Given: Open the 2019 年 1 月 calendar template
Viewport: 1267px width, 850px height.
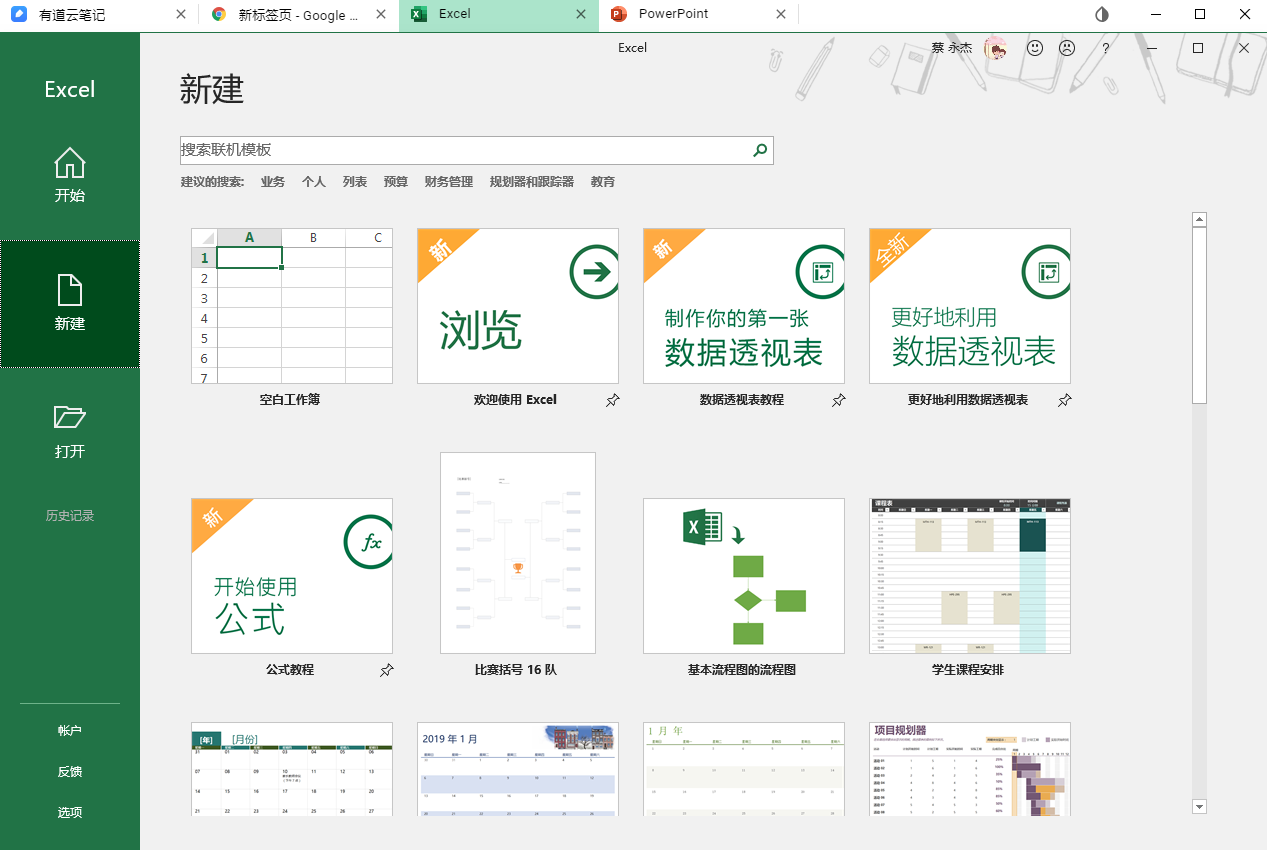Looking at the screenshot, I should (518, 769).
